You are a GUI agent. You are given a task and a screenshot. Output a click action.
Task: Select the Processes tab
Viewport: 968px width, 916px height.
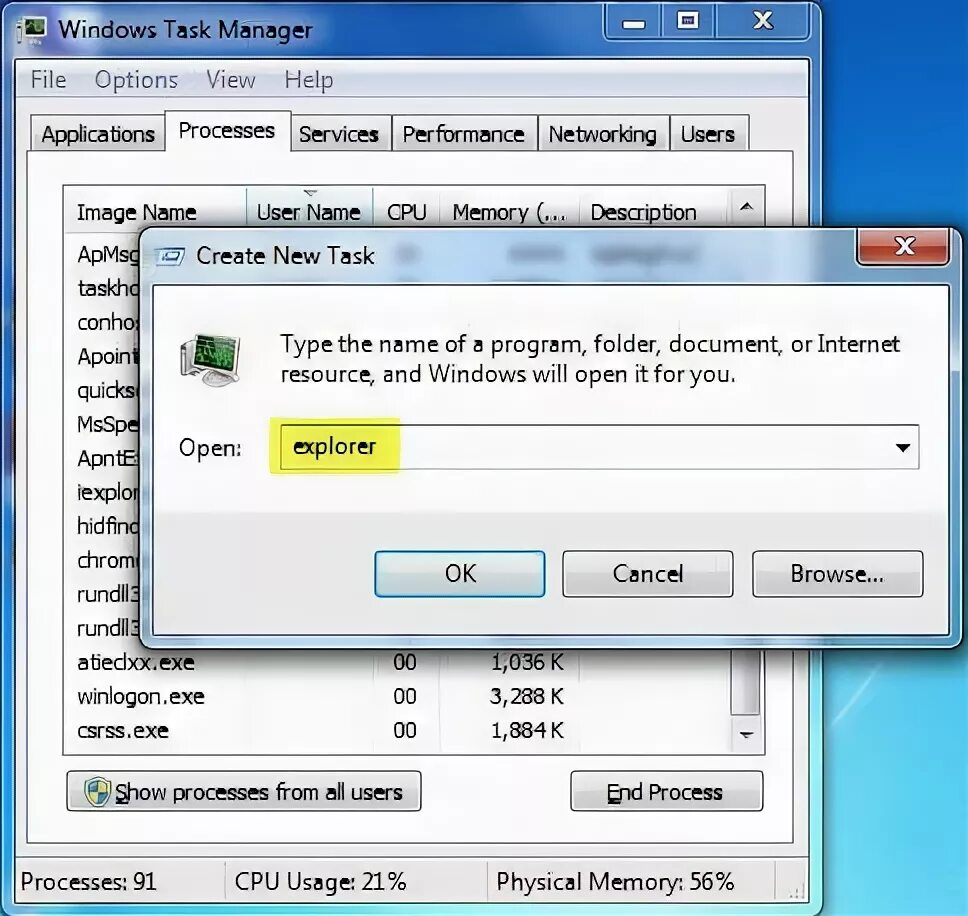click(x=227, y=131)
